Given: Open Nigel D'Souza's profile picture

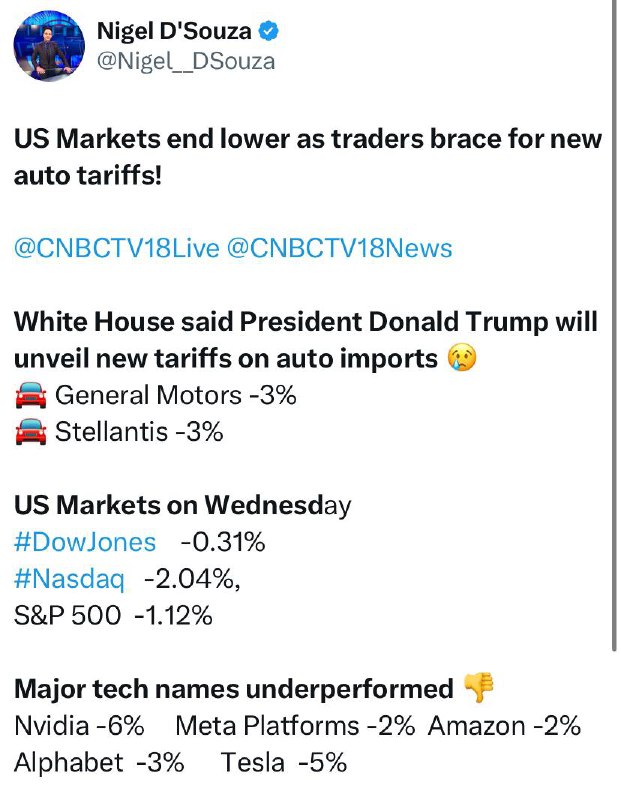Looking at the screenshot, I should click(x=49, y=46).
